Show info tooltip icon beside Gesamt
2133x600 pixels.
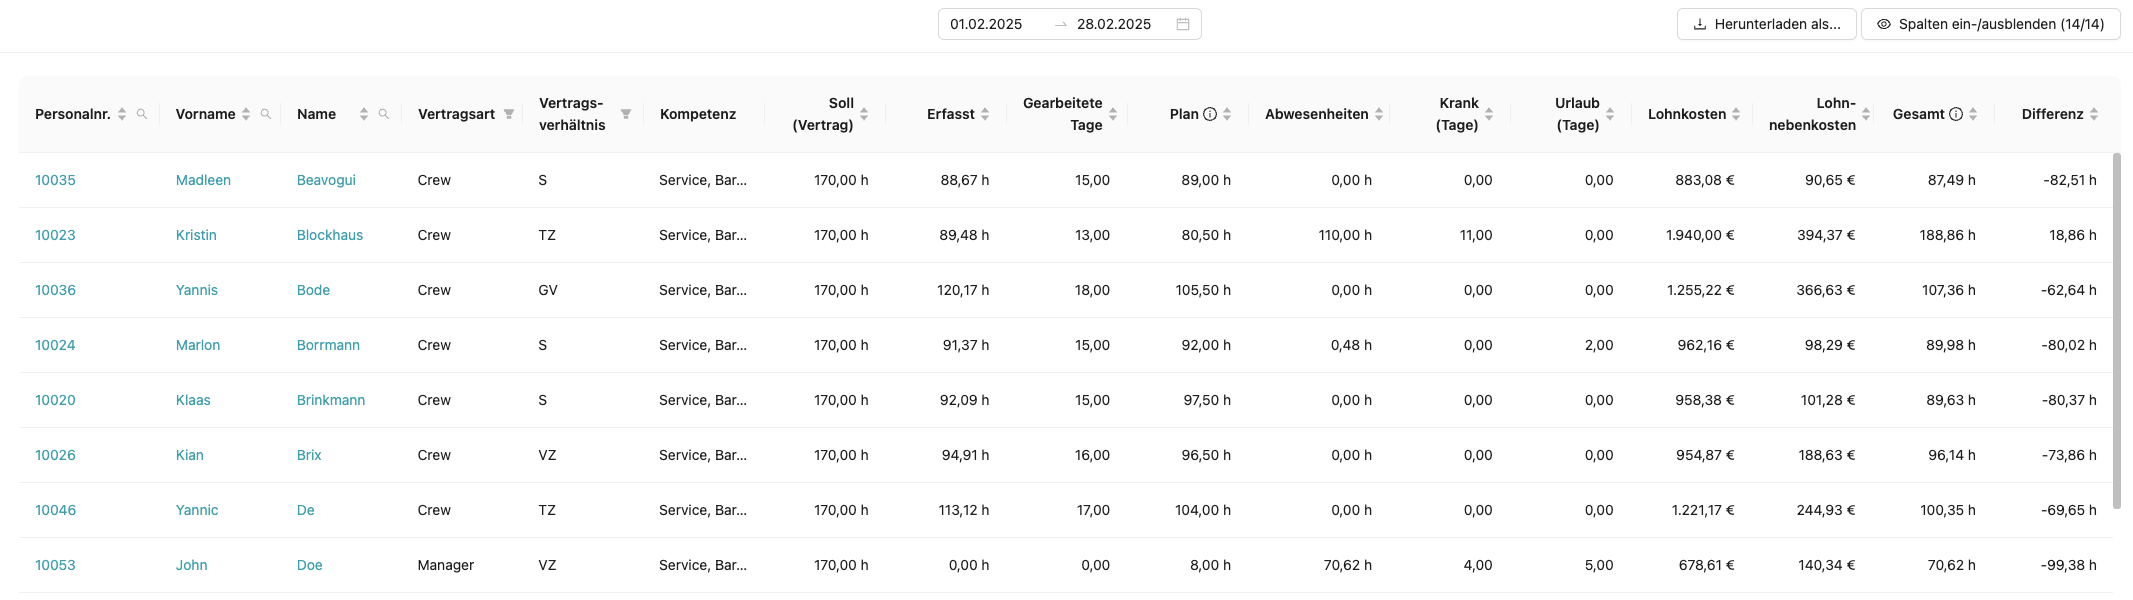1956,114
